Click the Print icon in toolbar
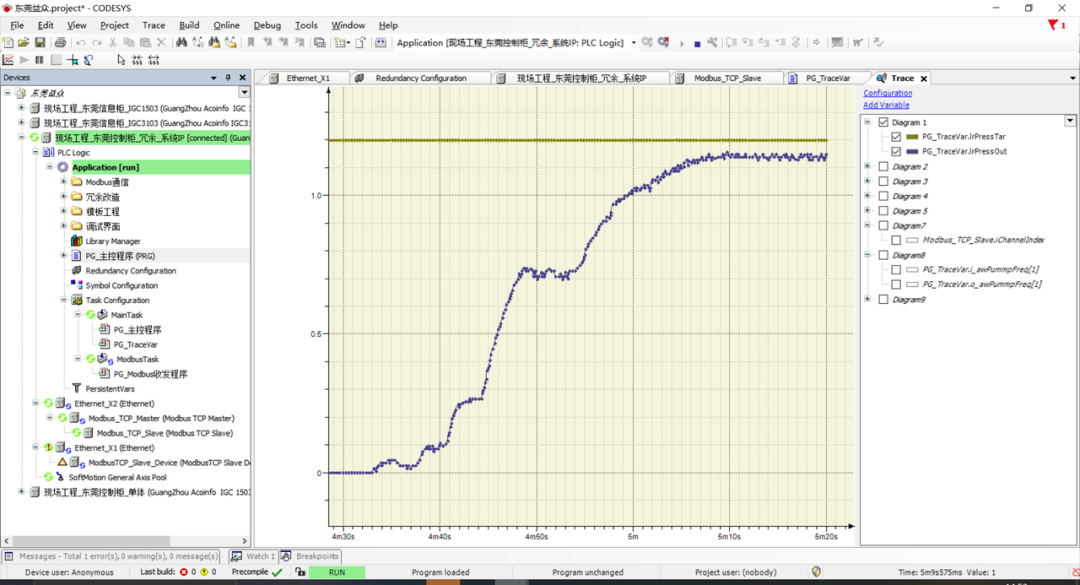1080x585 pixels. coord(60,43)
